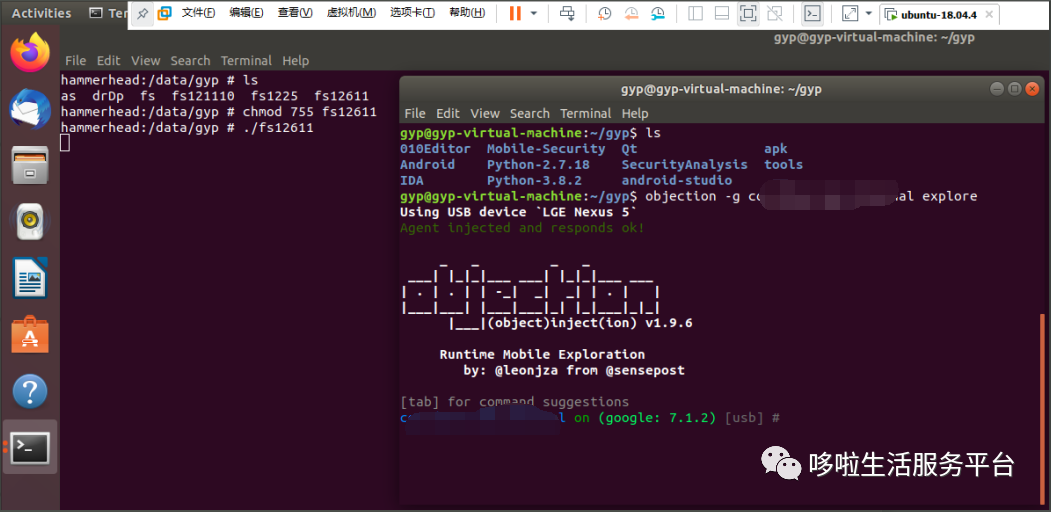This screenshot has height=512, width=1051.
Task: Open Search menu in front terminal window
Action: click(x=530, y=113)
